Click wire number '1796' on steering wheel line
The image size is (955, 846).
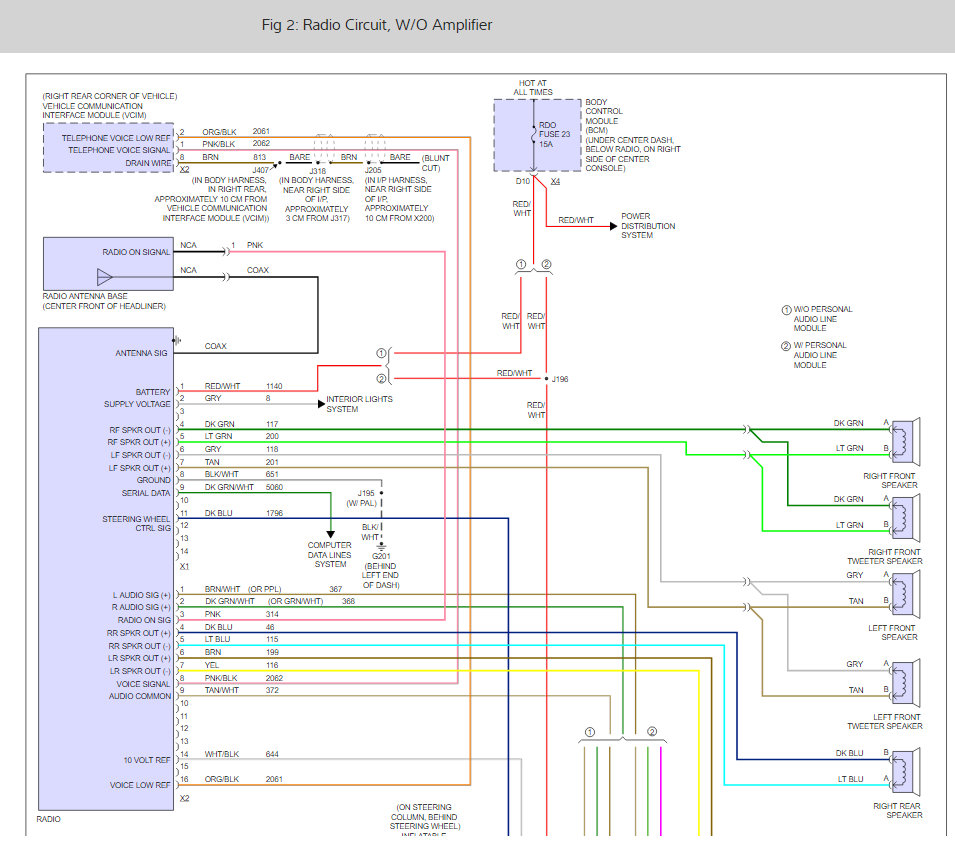click(274, 513)
